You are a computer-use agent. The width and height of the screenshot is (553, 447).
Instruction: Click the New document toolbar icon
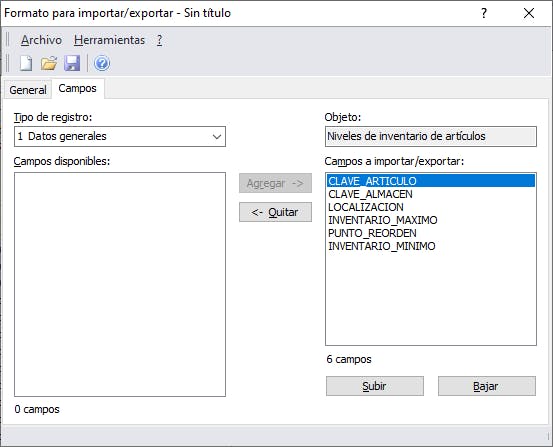pos(26,64)
